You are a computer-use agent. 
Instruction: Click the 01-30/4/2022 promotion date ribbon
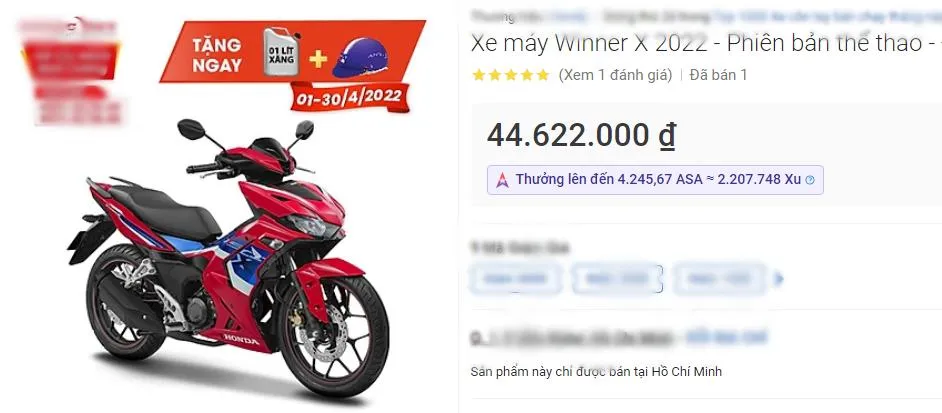tap(350, 97)
